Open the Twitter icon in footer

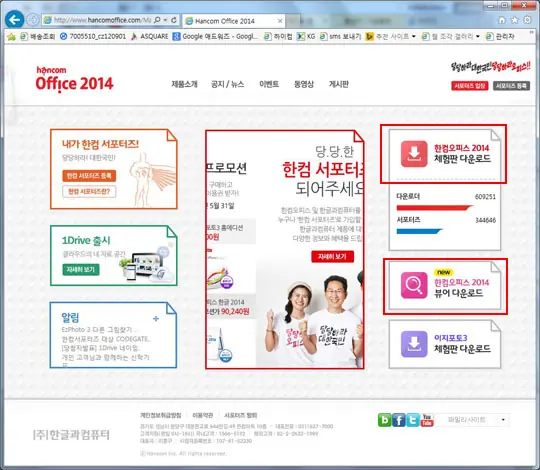(x=413, y=420)
